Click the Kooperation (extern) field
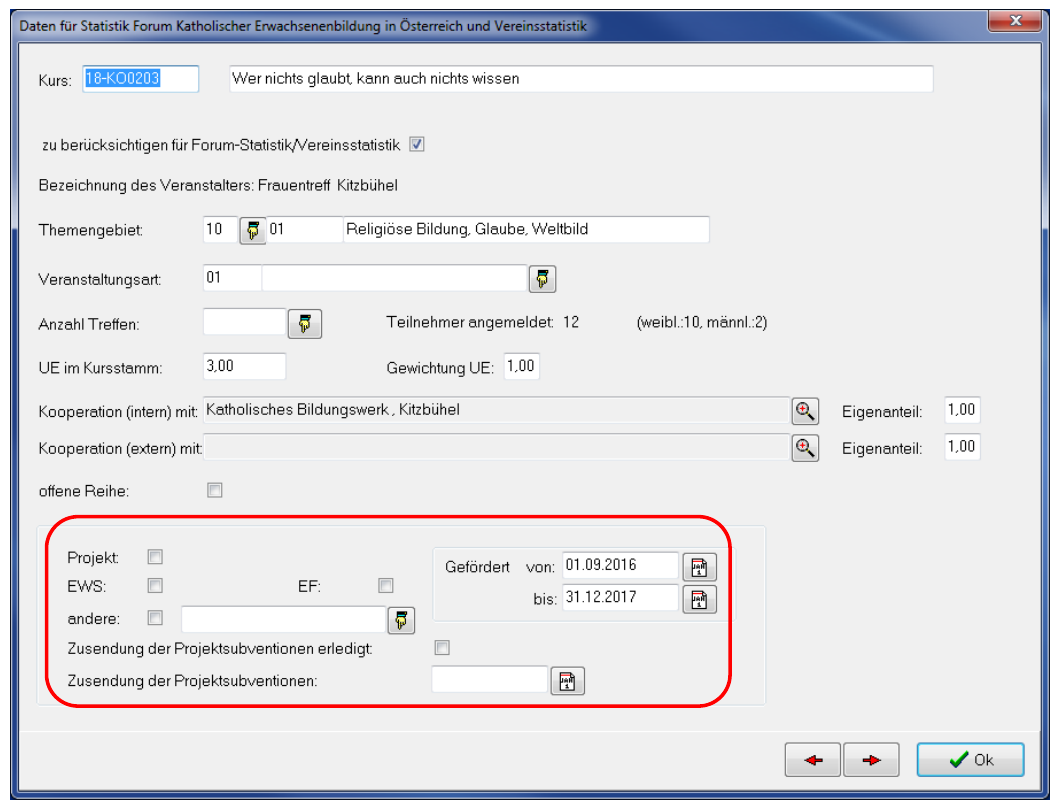1058x808 pixels. coord(496,448)
